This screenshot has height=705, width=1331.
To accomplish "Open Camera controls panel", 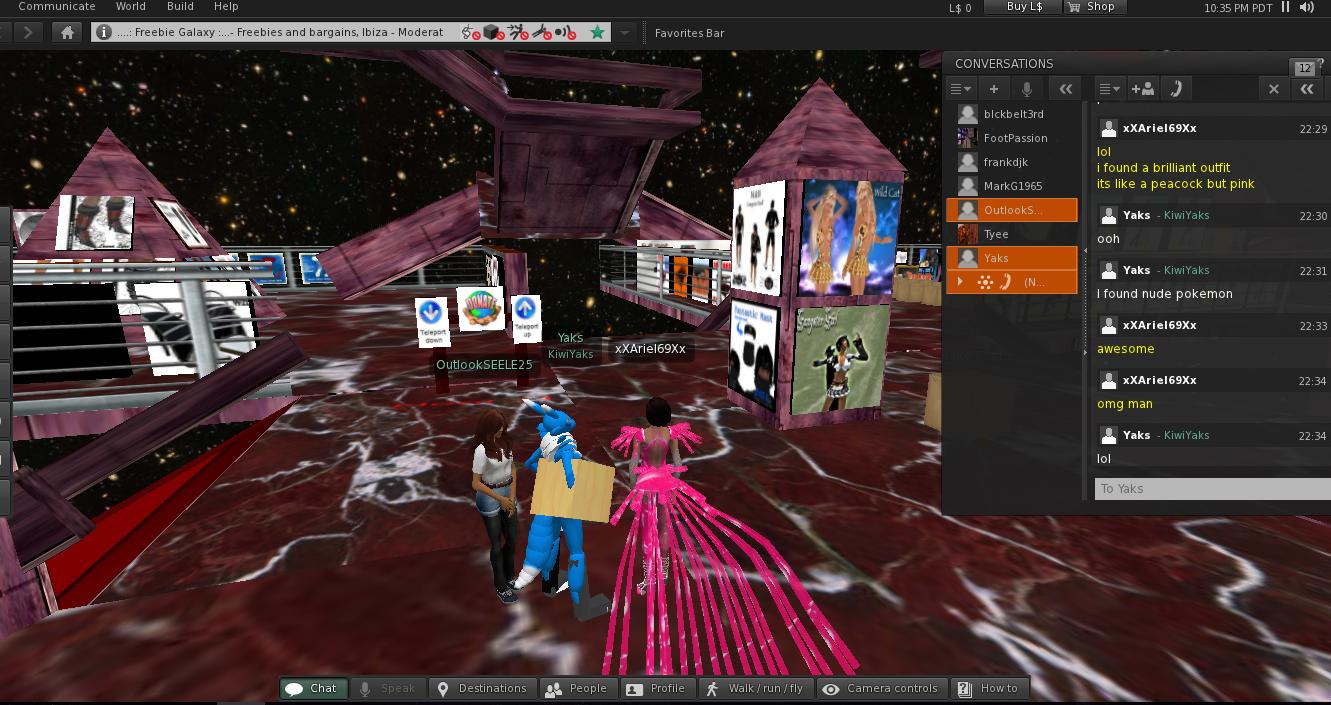I will 882,688.
